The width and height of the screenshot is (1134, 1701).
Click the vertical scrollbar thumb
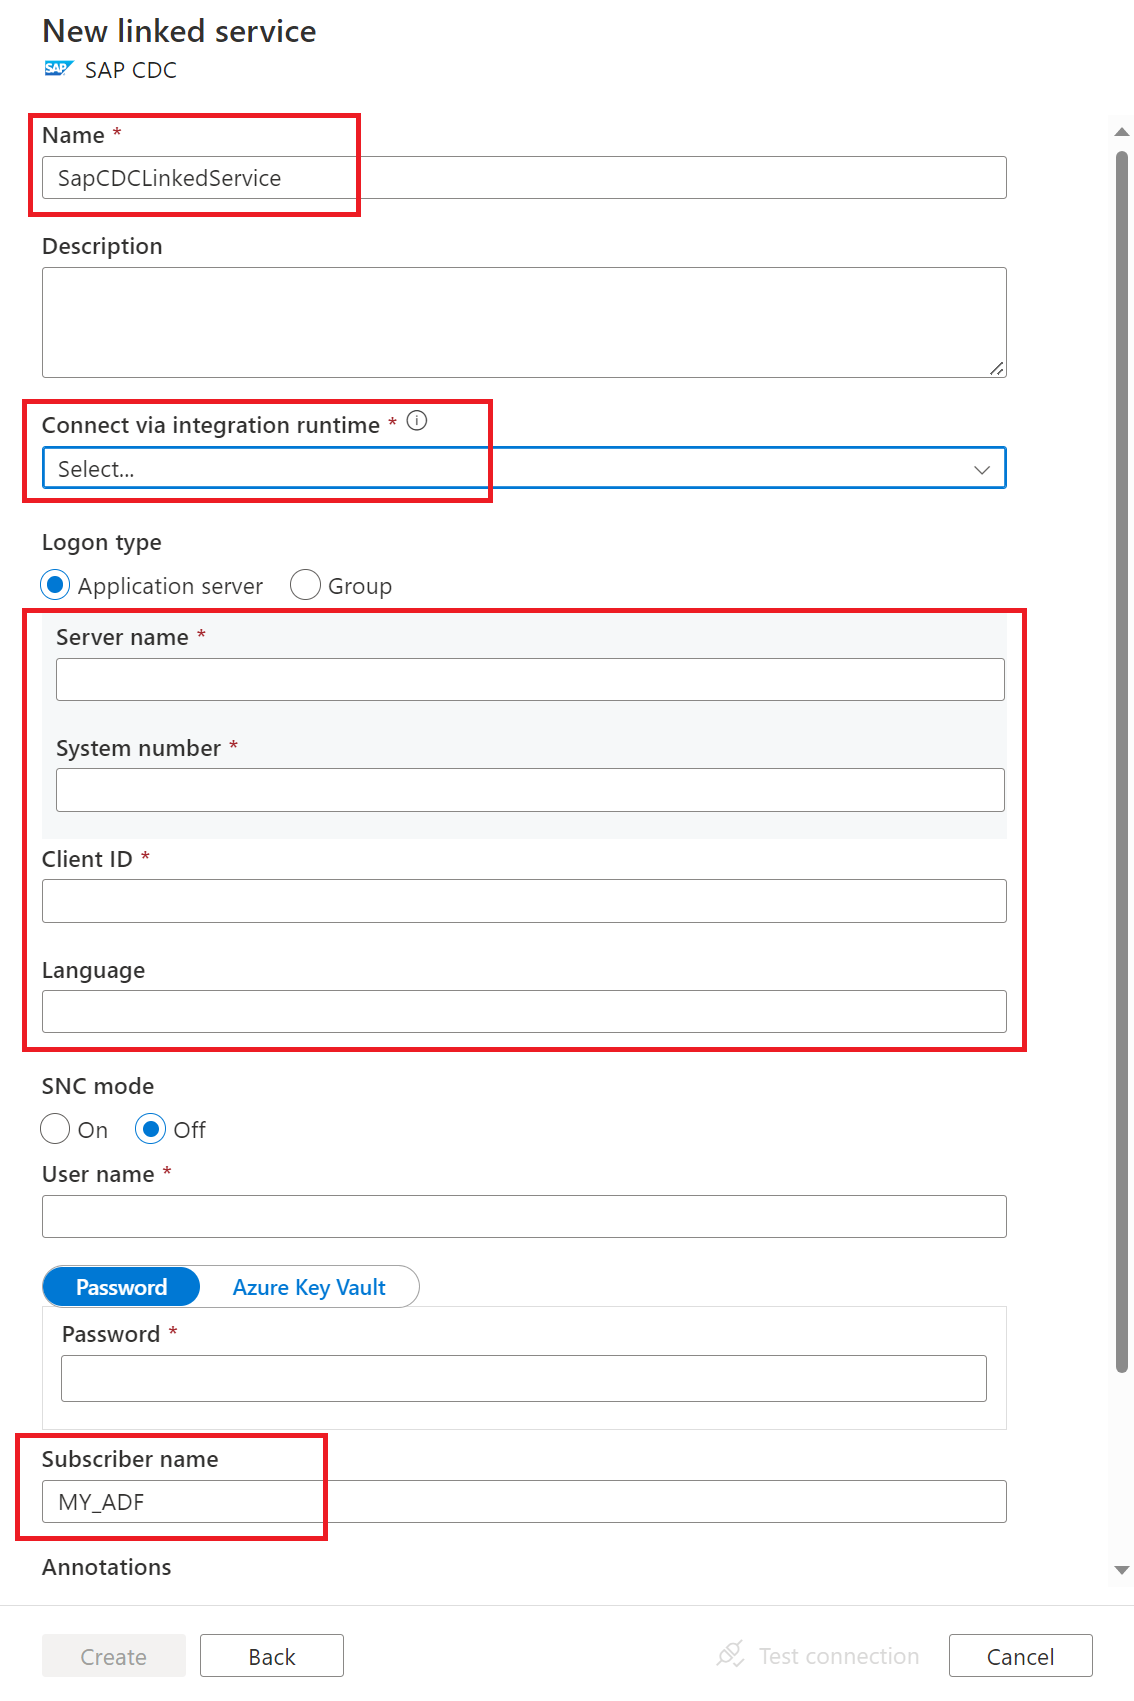coord(1122,760)
